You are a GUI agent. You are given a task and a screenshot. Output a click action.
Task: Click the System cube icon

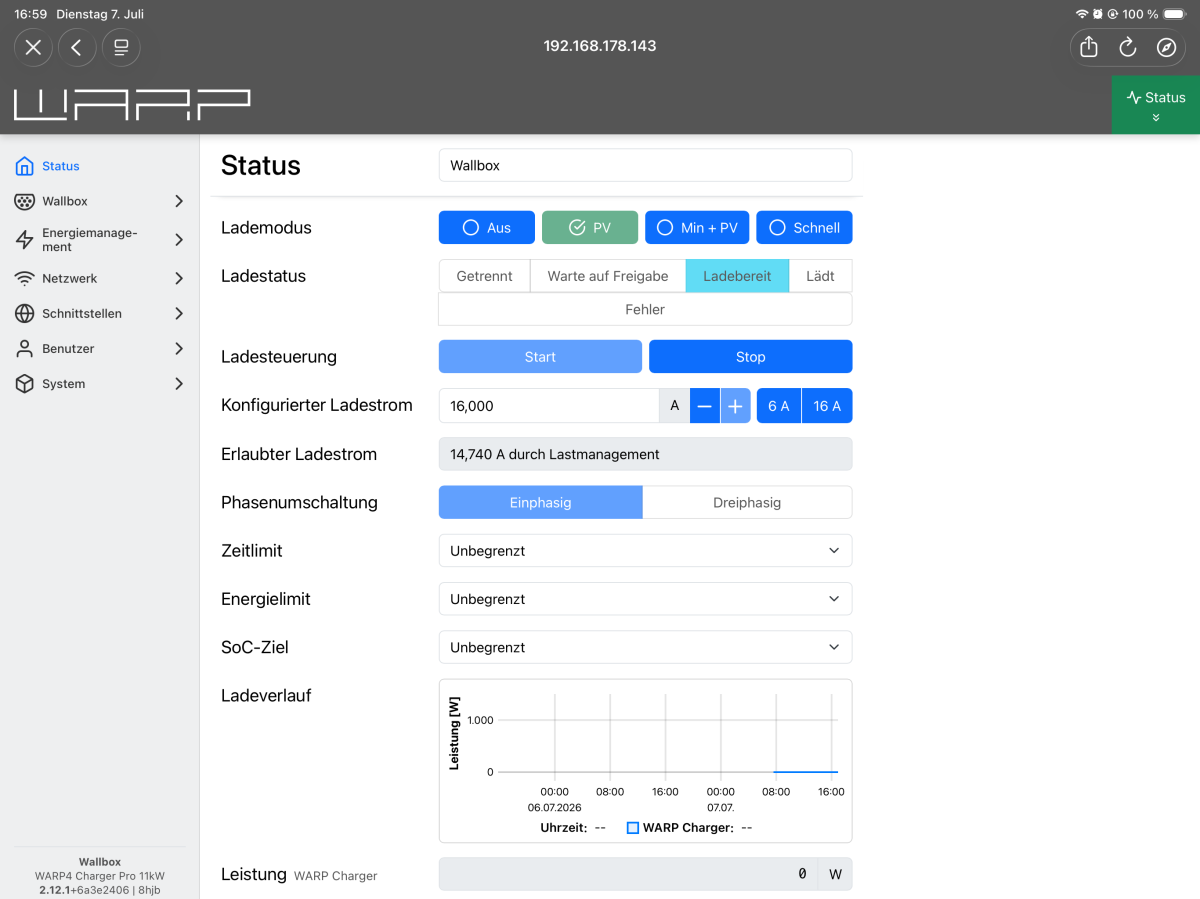[x=25, y=383]
